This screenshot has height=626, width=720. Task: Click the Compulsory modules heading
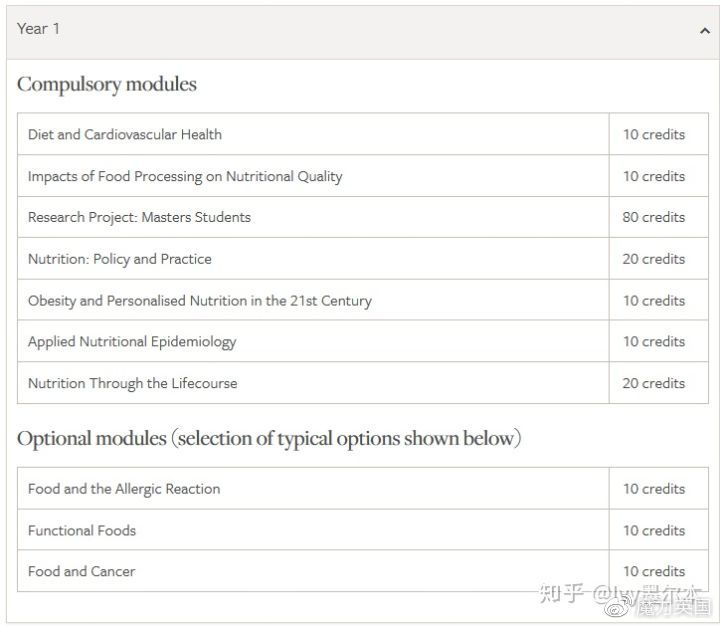(107, 84)
